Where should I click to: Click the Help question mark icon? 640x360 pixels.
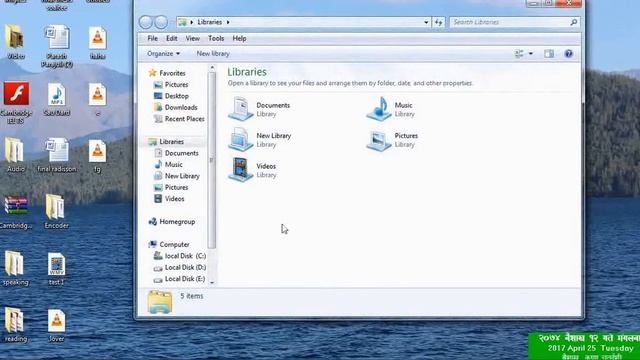(568, 53)
